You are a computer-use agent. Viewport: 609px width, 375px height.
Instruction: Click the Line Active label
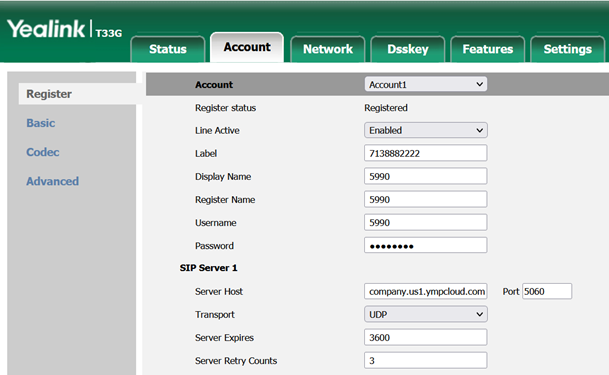pyautogui.click(x=217, y=130)
